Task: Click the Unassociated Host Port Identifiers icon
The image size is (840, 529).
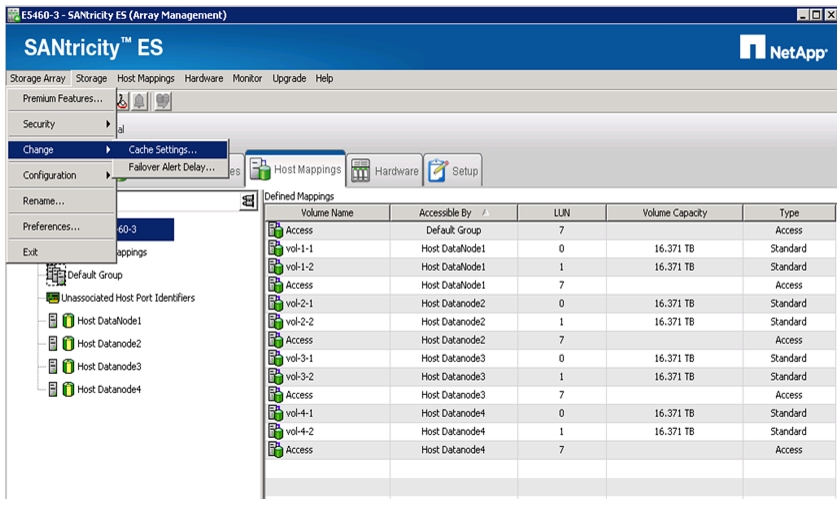Action: pyautogui.click(x=52, y=297)
